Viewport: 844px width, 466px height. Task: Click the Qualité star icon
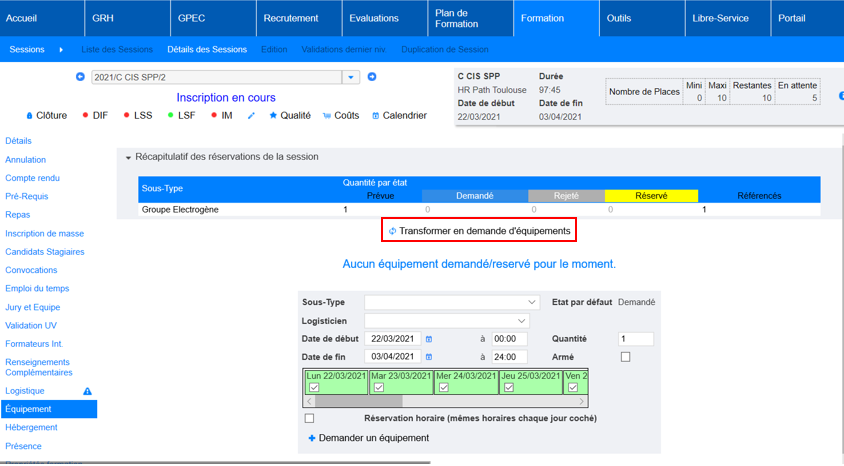click(x=273, y=116)
